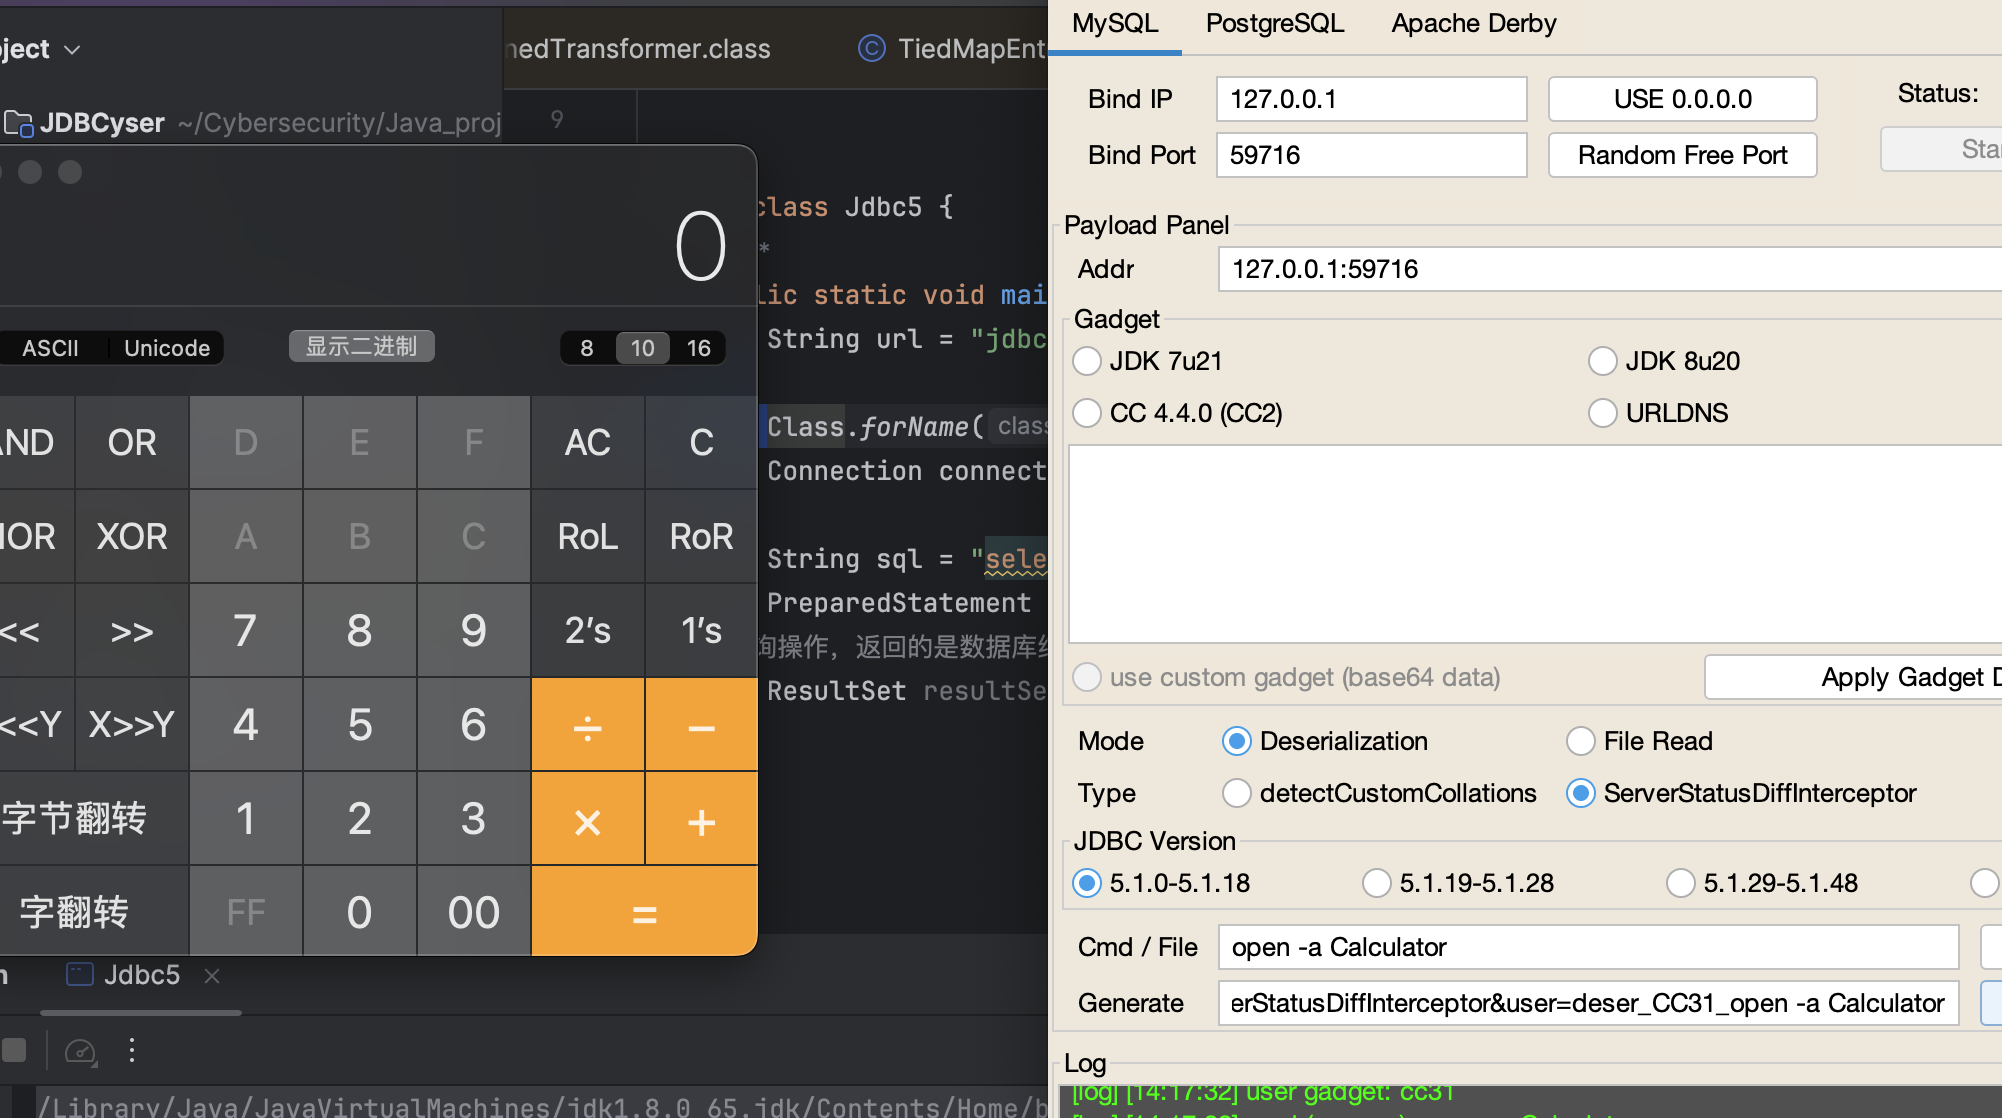Open the Apache Derby tab
The width and height of the screenshot is (2002, 1118).
coord(1473,24)
